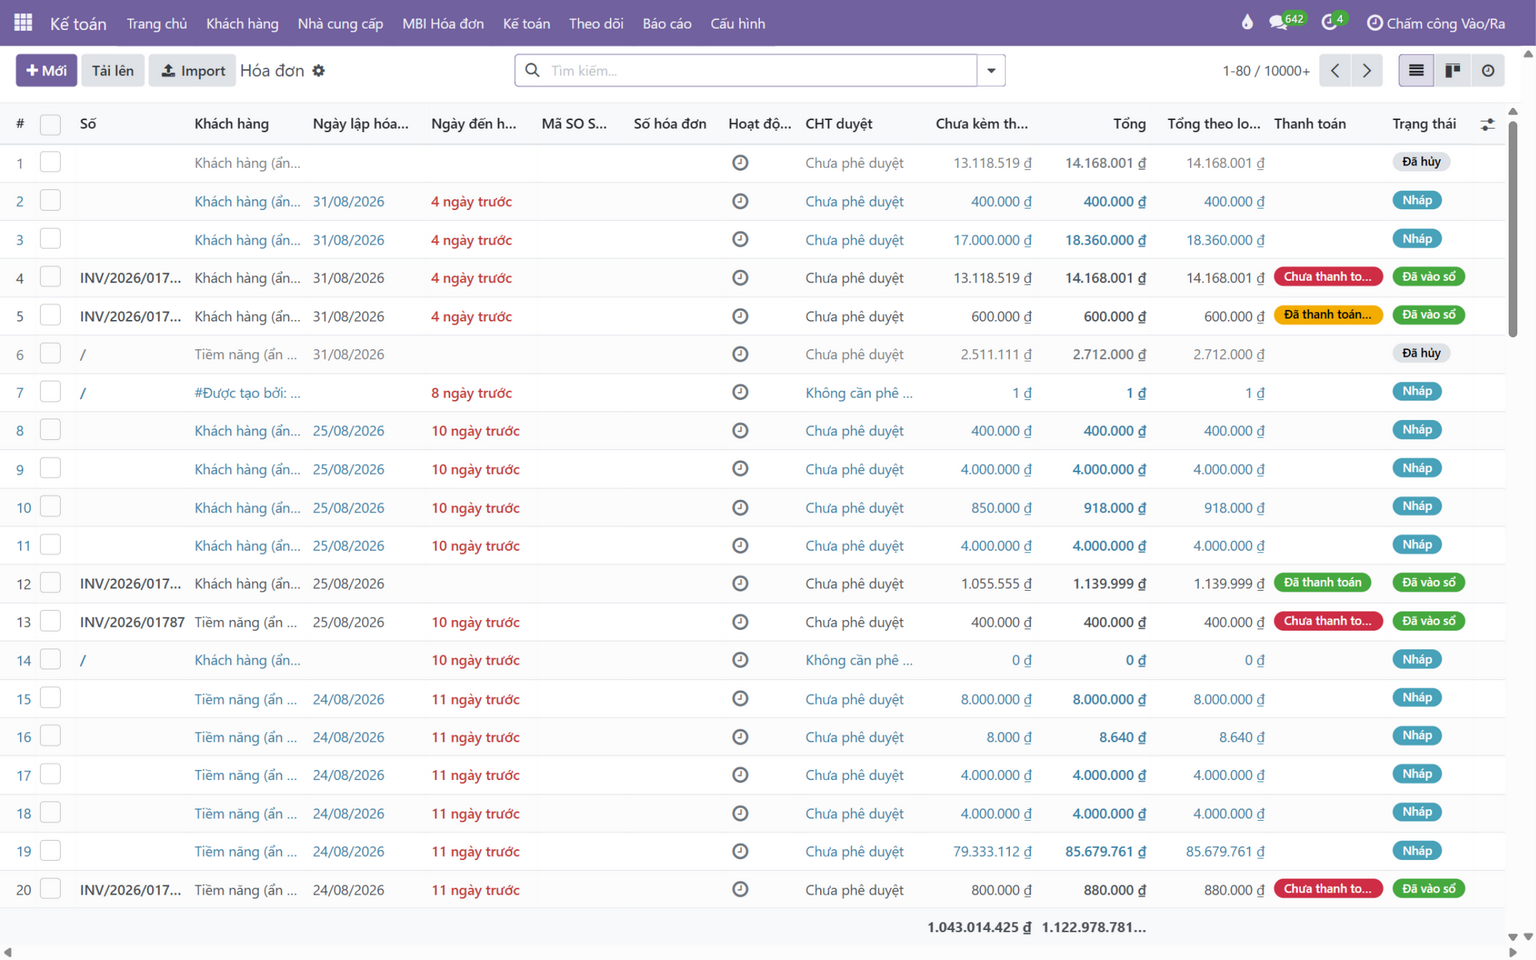The image size is (1536, 960).
Task: Open the Khách hàng menu
Action: click(242, 23)
